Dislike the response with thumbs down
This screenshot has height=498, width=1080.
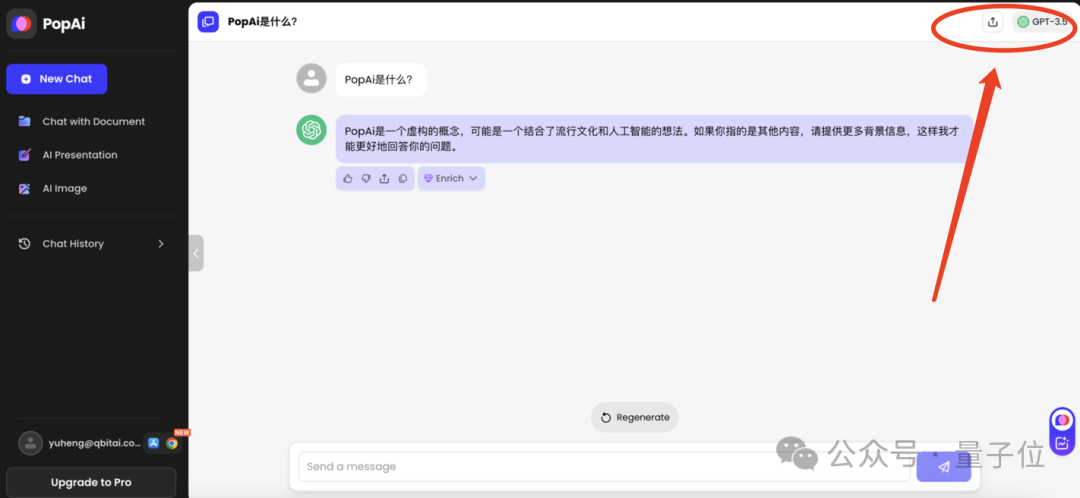[x=366, y=178]
